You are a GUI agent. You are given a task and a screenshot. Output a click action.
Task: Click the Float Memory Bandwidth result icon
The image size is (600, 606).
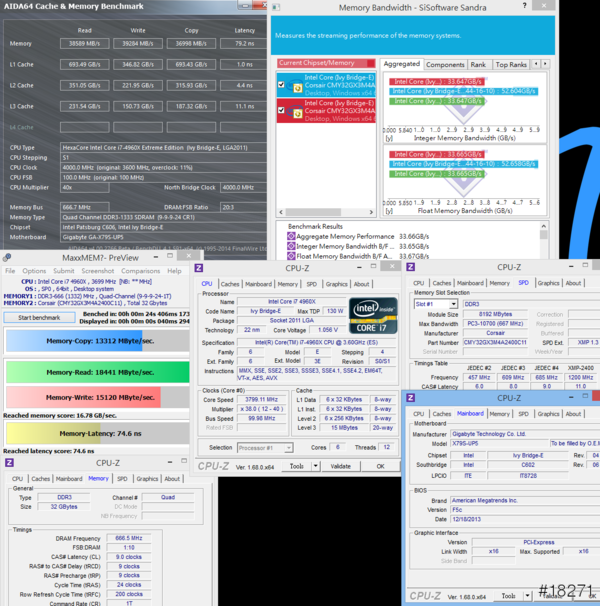[x=291, y=256]
